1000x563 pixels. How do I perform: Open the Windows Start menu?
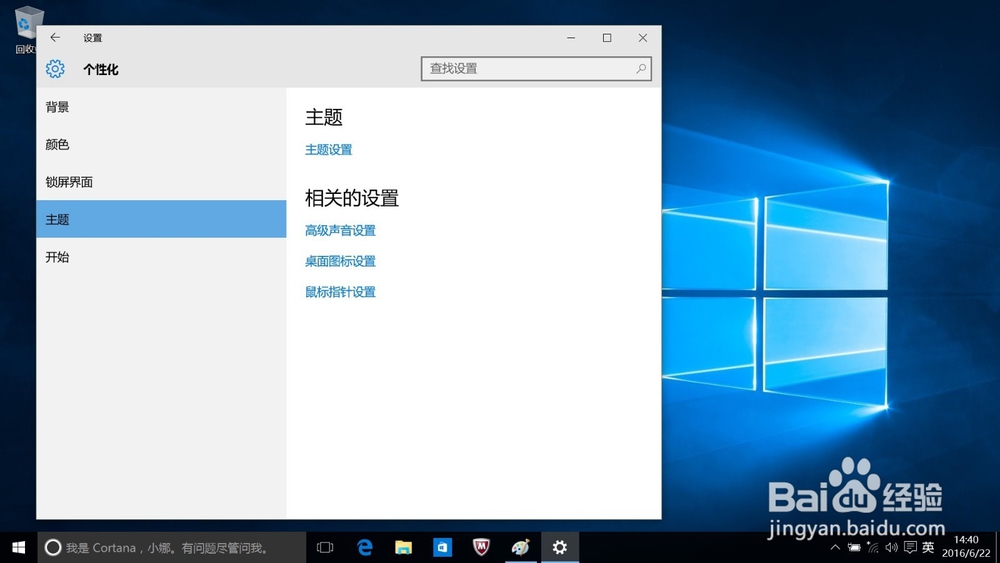(18, 548)
